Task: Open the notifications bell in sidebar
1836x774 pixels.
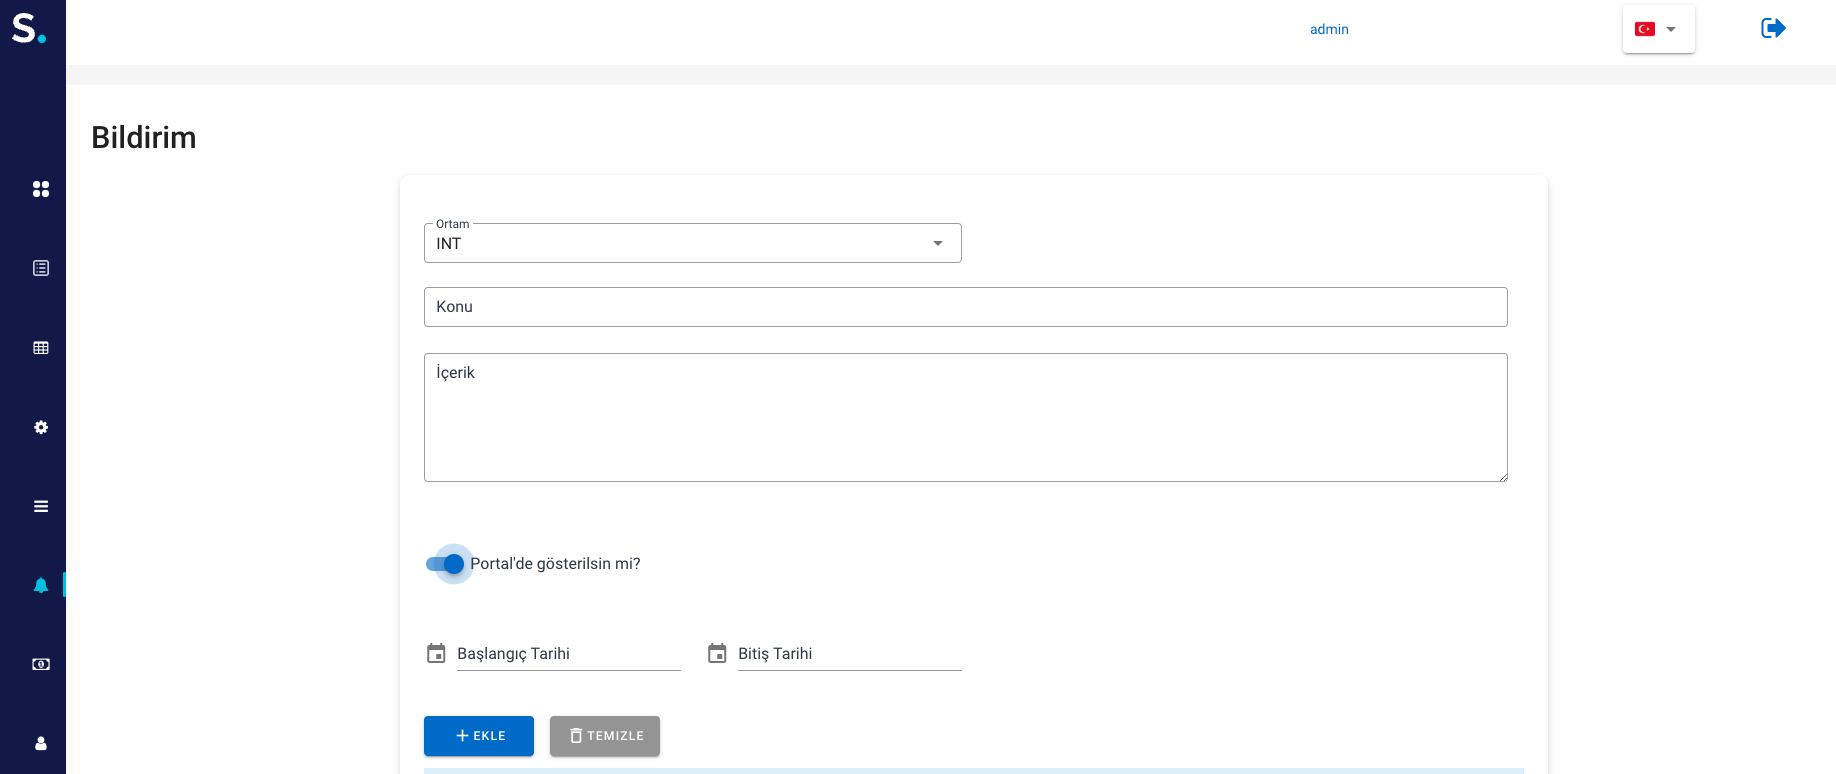Action: click(41, 585)
